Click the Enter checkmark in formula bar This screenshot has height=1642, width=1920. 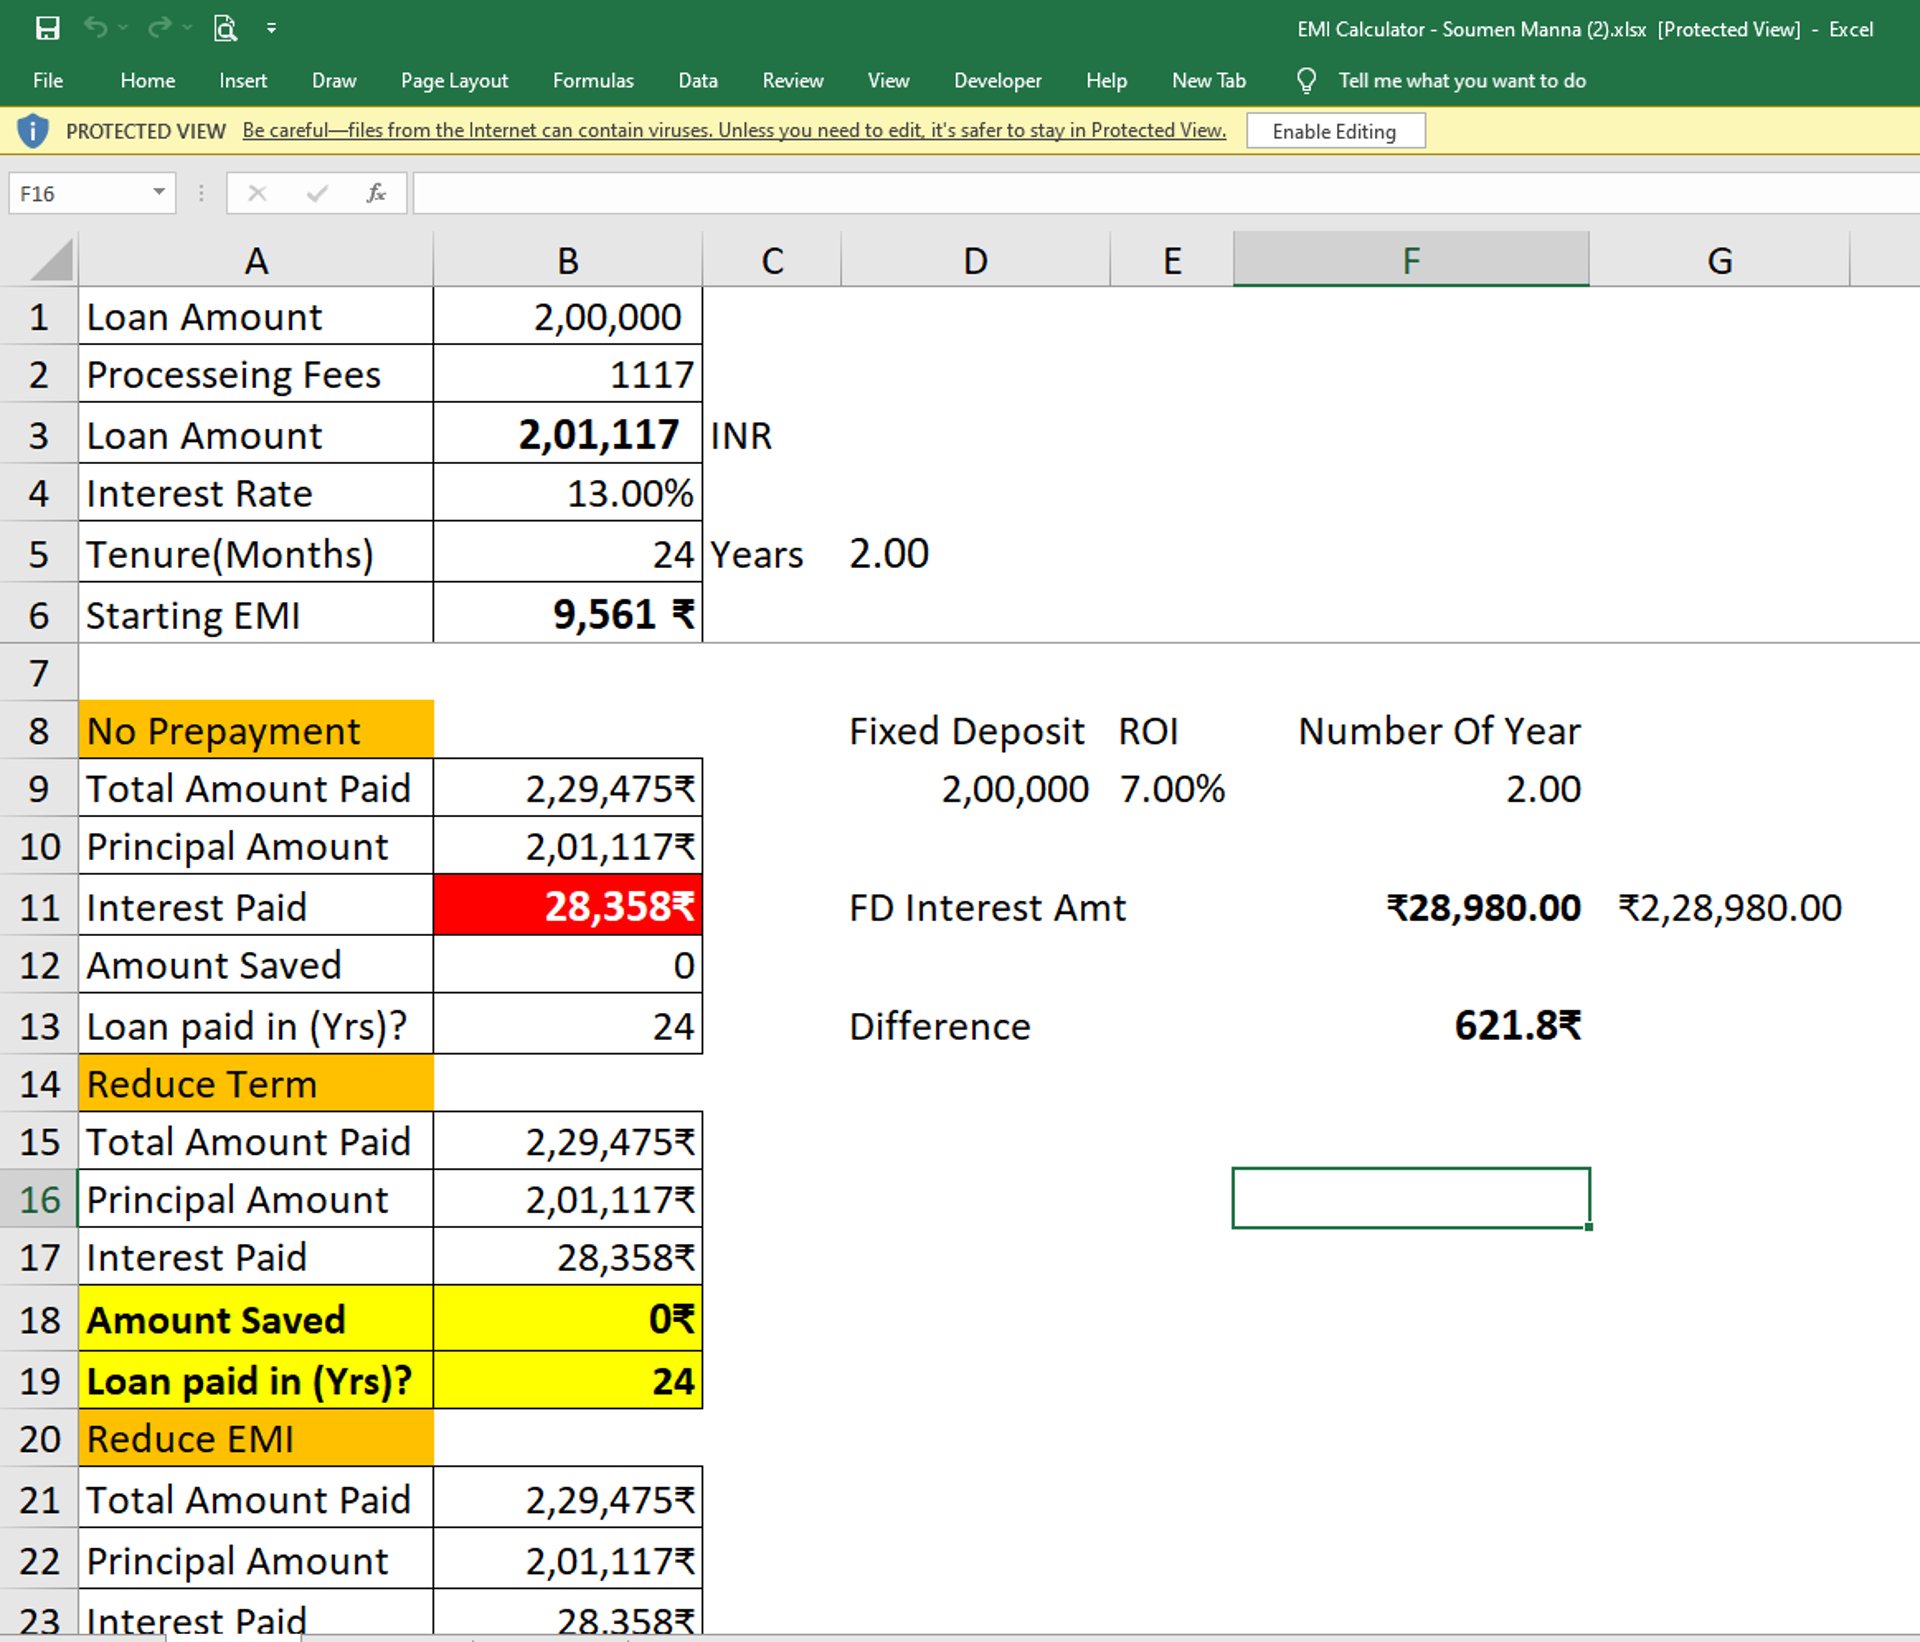[x=317, y=193]
